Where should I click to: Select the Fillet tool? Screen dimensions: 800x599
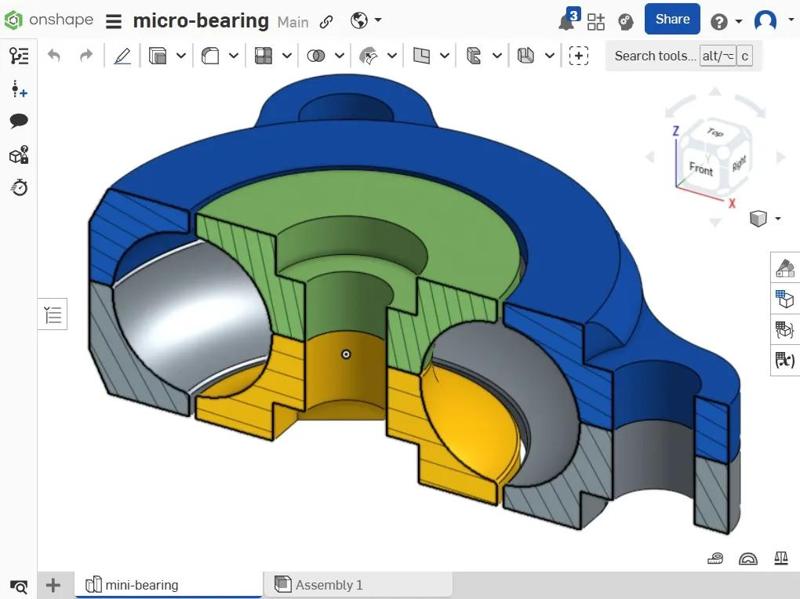click(x=210, y=56)
